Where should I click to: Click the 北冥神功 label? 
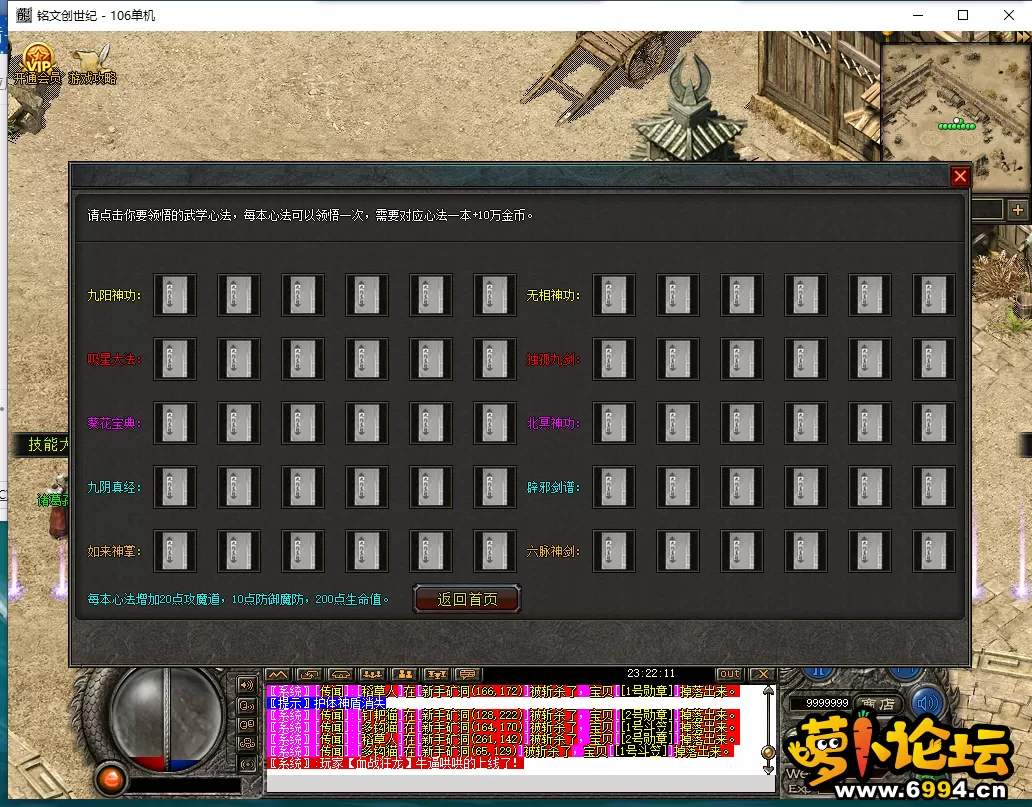click(x=553, y=423)
